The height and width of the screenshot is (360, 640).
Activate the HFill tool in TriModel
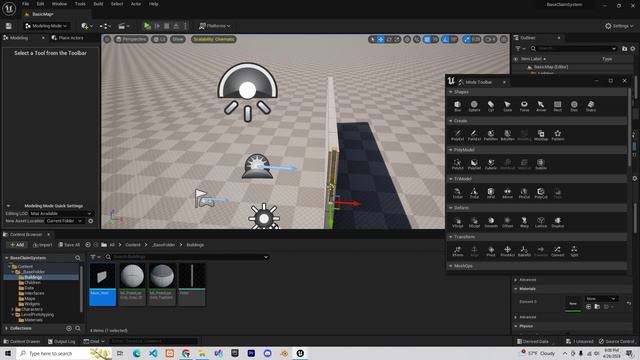point(491,193)
